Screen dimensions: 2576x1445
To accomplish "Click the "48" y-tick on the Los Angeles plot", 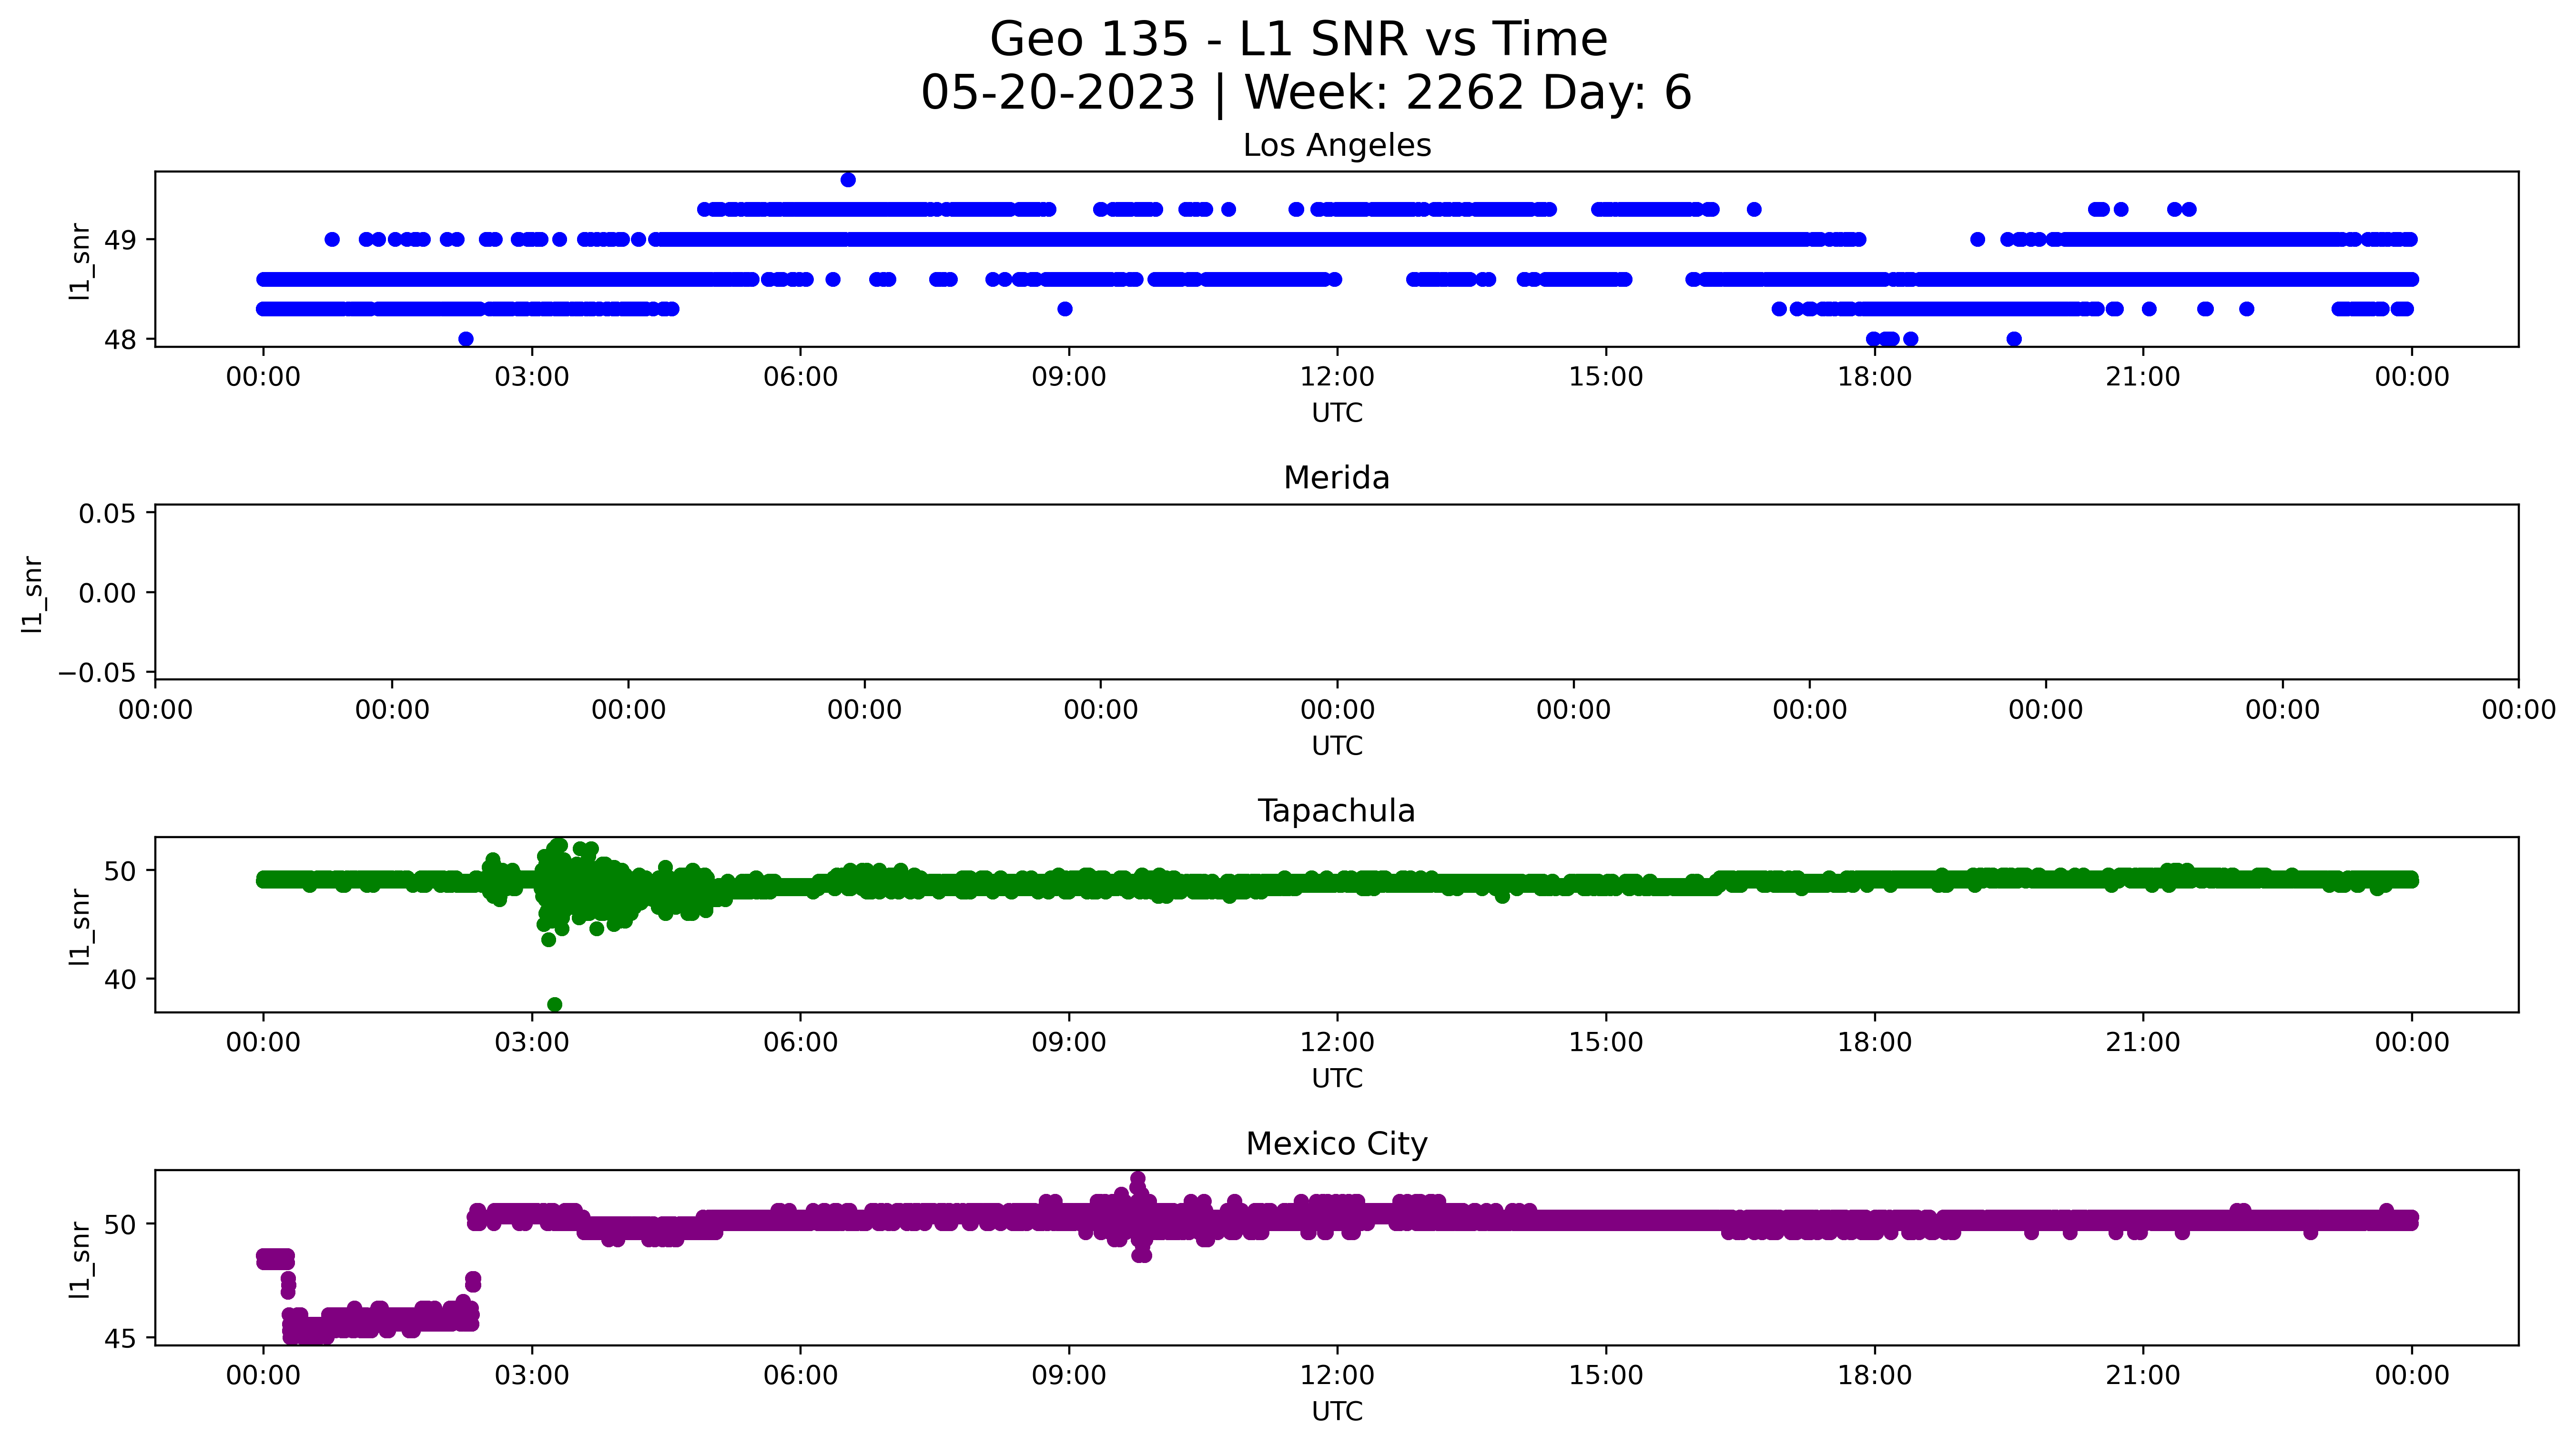I will [120, 340].
